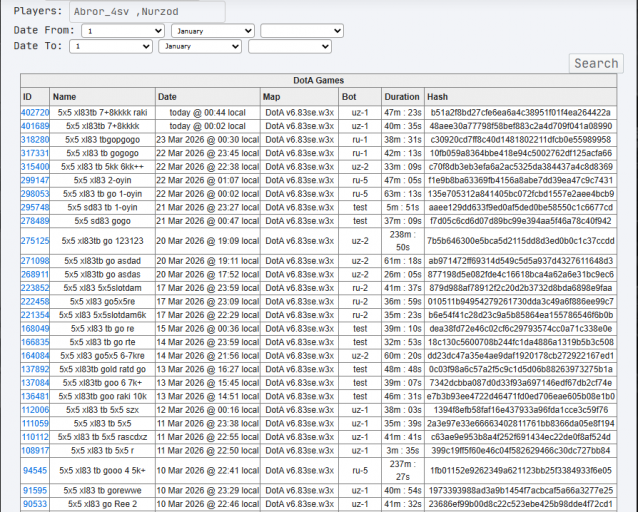Open game ID 278489
Image resolution: width=638 pixels, height=512 pixels.
coord(35,221)
